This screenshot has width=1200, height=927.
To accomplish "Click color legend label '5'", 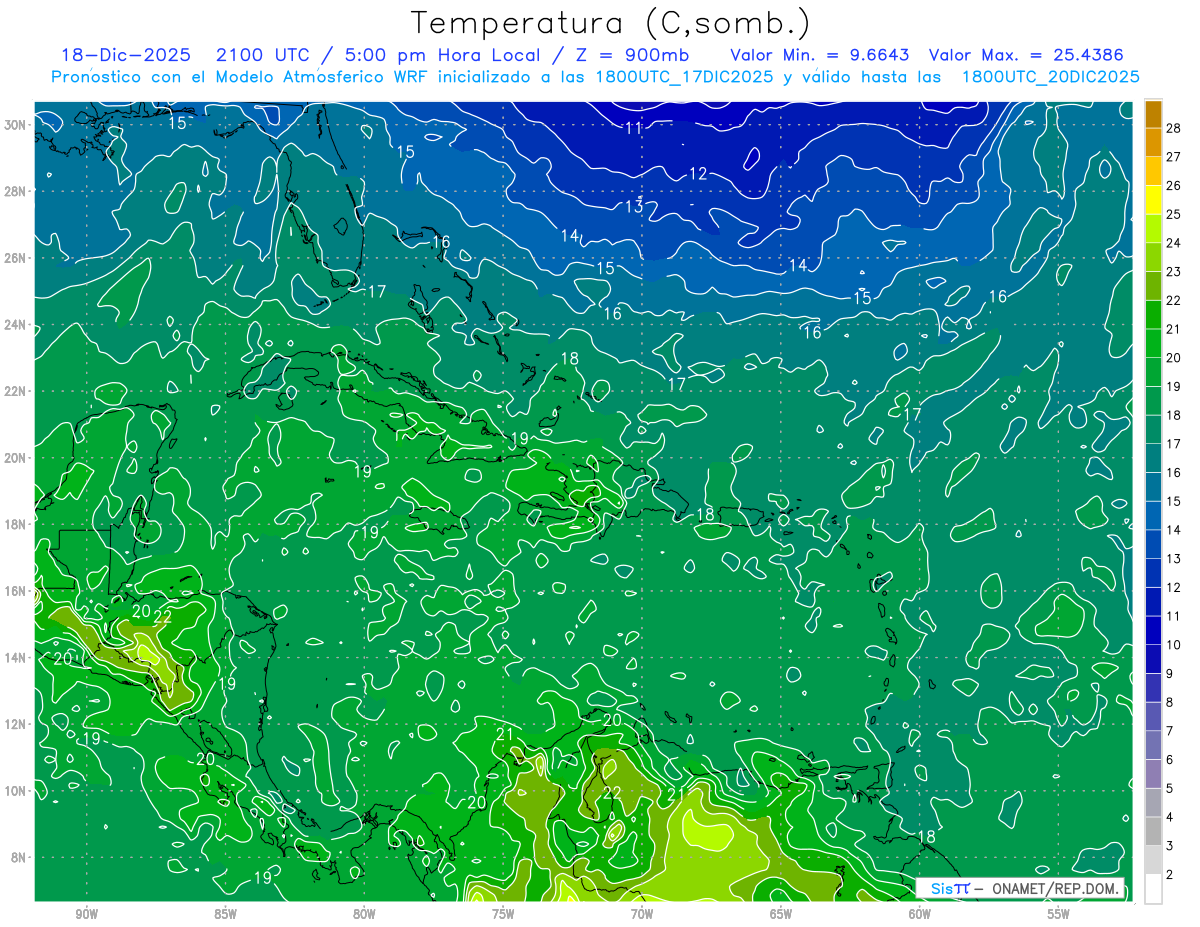I will [x=1170, y=788].
